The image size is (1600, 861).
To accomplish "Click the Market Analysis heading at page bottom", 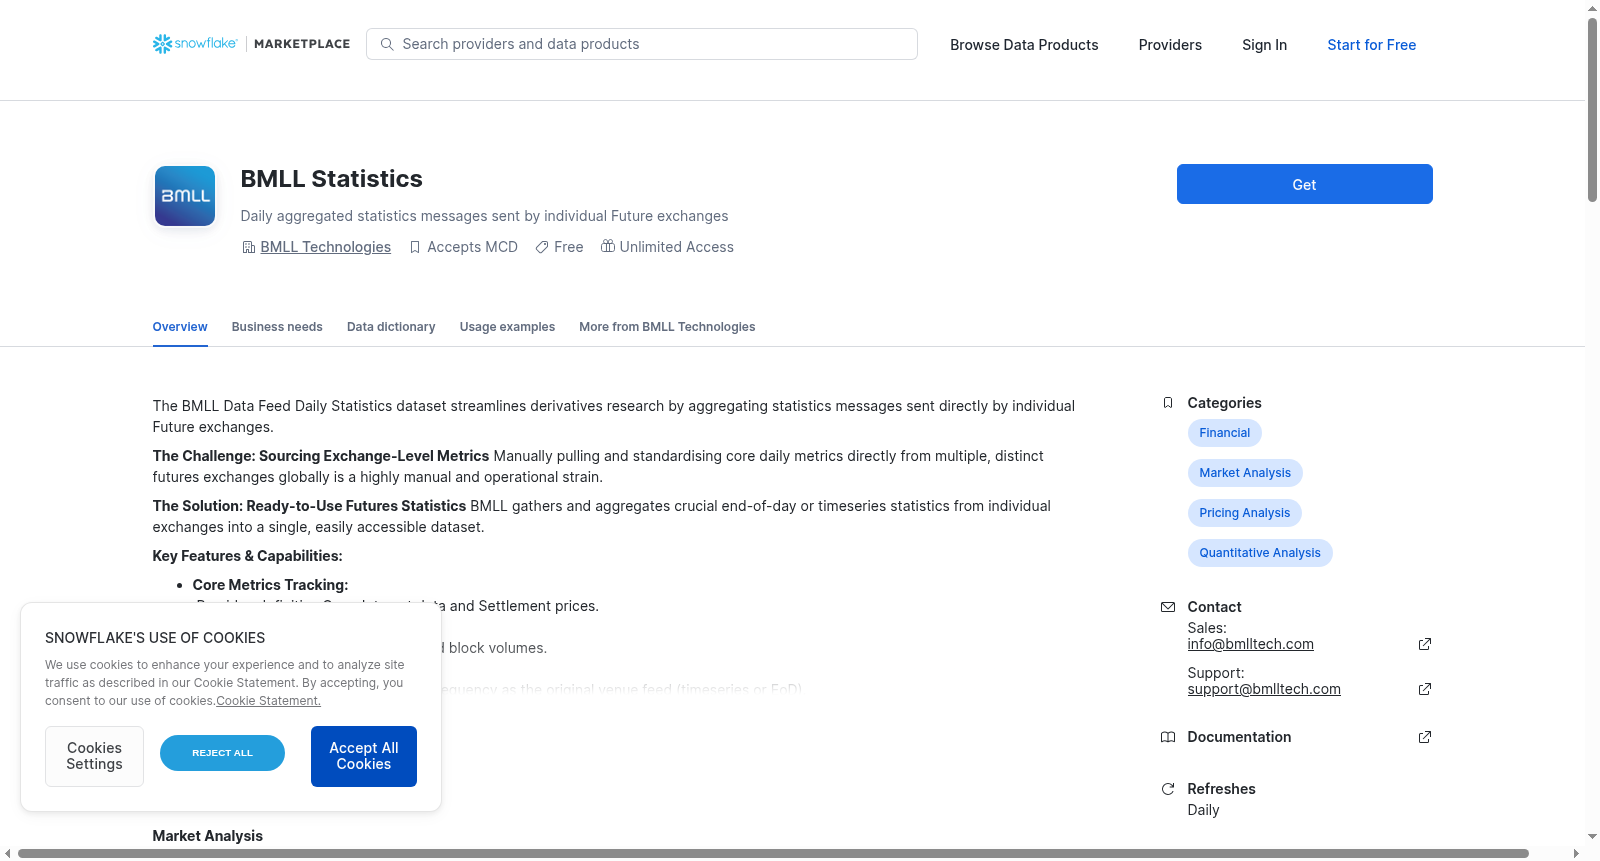I will (x=207, y=836).
